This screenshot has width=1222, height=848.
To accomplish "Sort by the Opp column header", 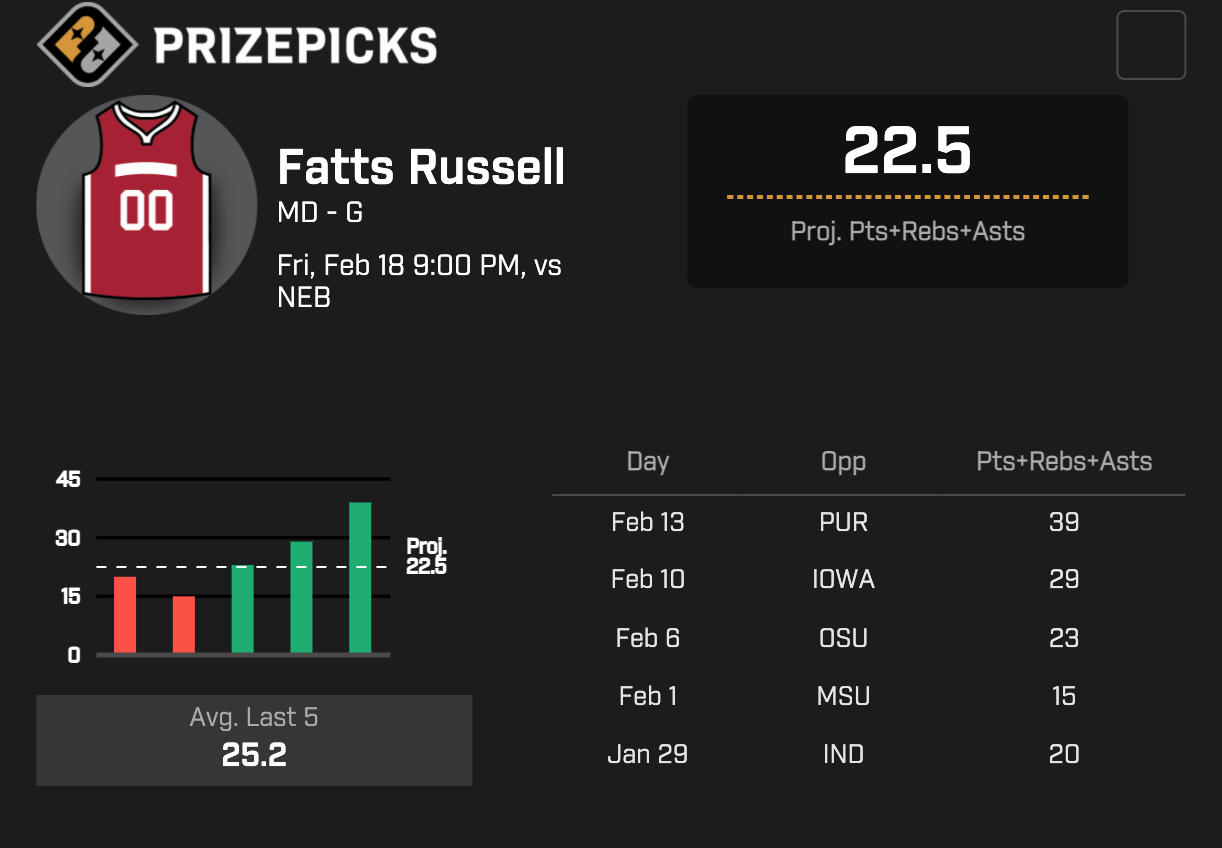I will (843, 462).
